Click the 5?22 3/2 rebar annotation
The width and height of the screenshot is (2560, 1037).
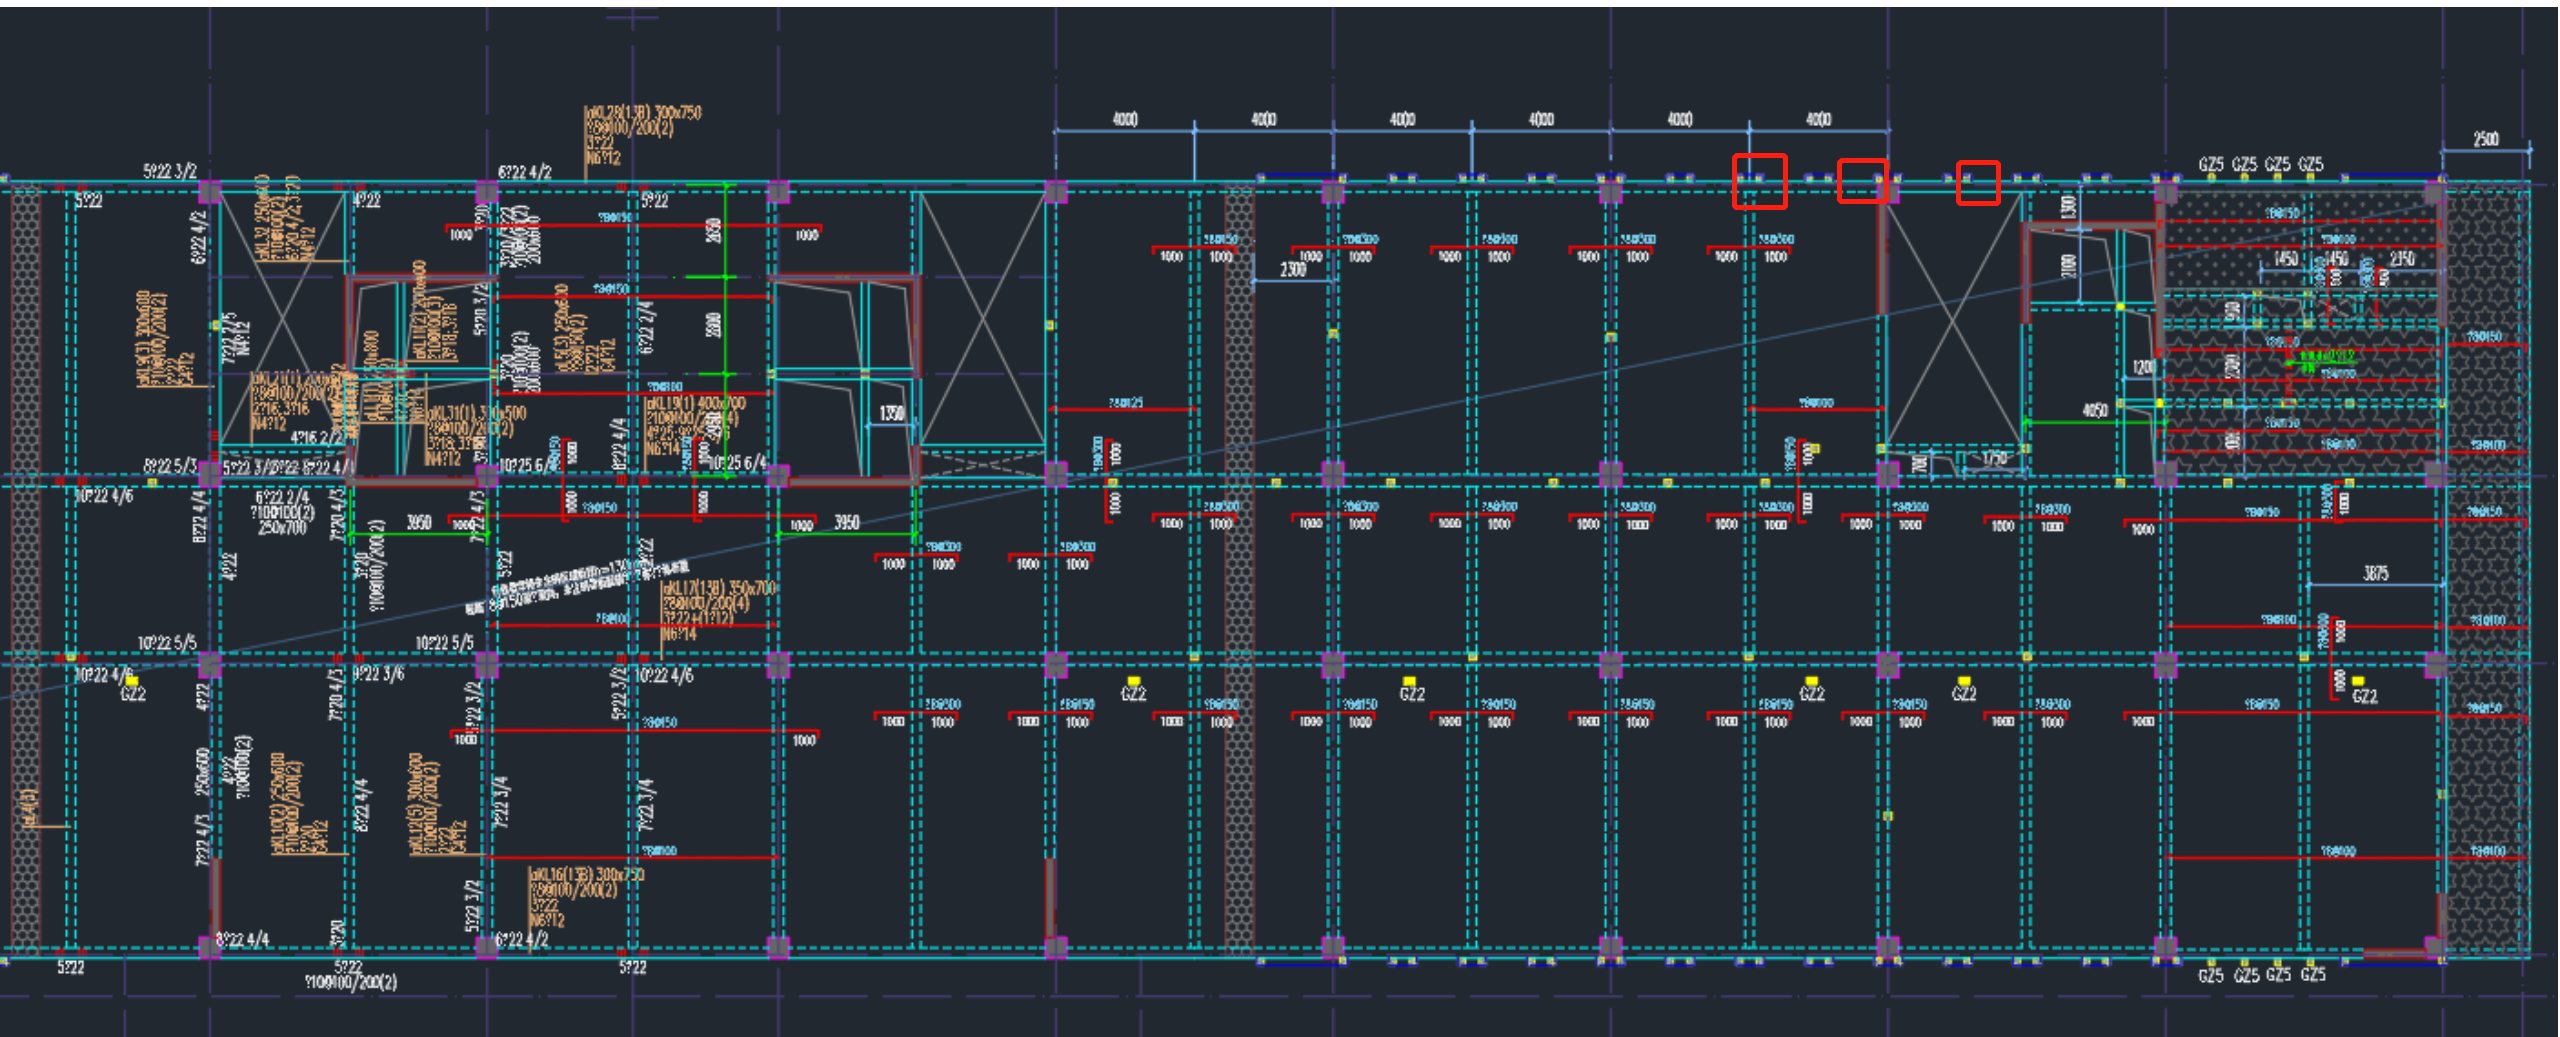[170, 171]
